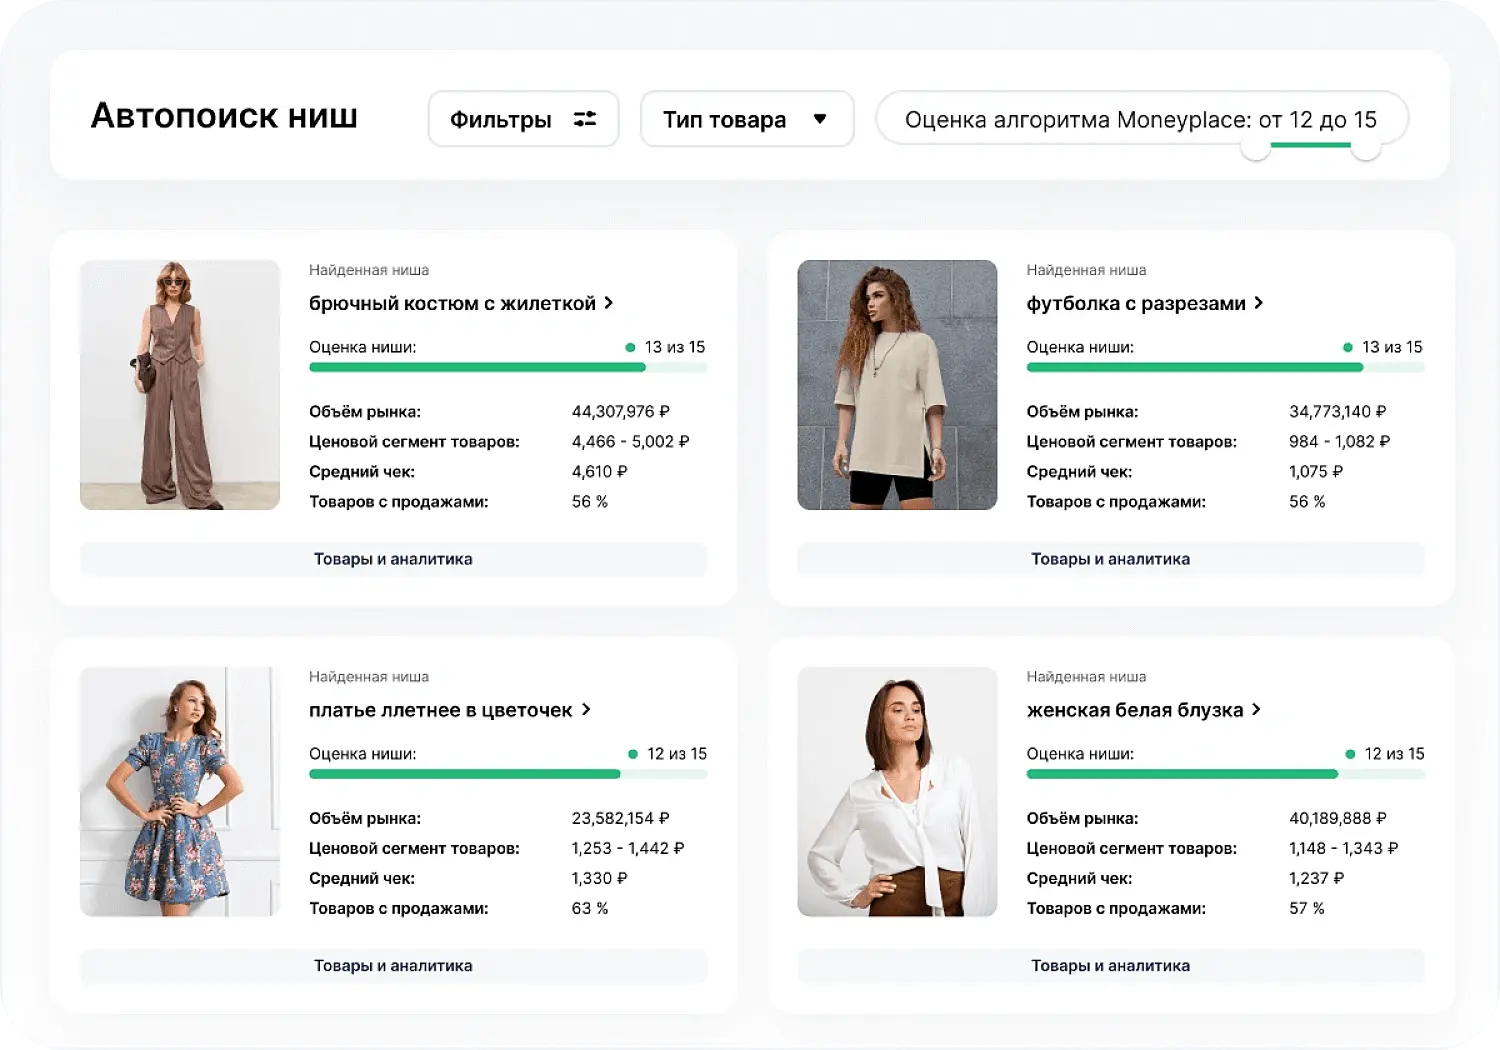The height and width of the screenshot is (1050, 1500).
Task: Click Товары и аналитика under брючный костюм
Action: (393, 559)
